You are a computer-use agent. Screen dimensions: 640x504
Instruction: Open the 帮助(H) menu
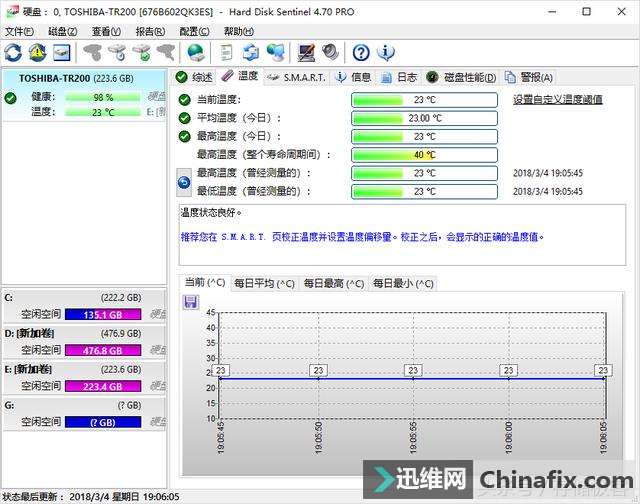click(x=239, y=31)
